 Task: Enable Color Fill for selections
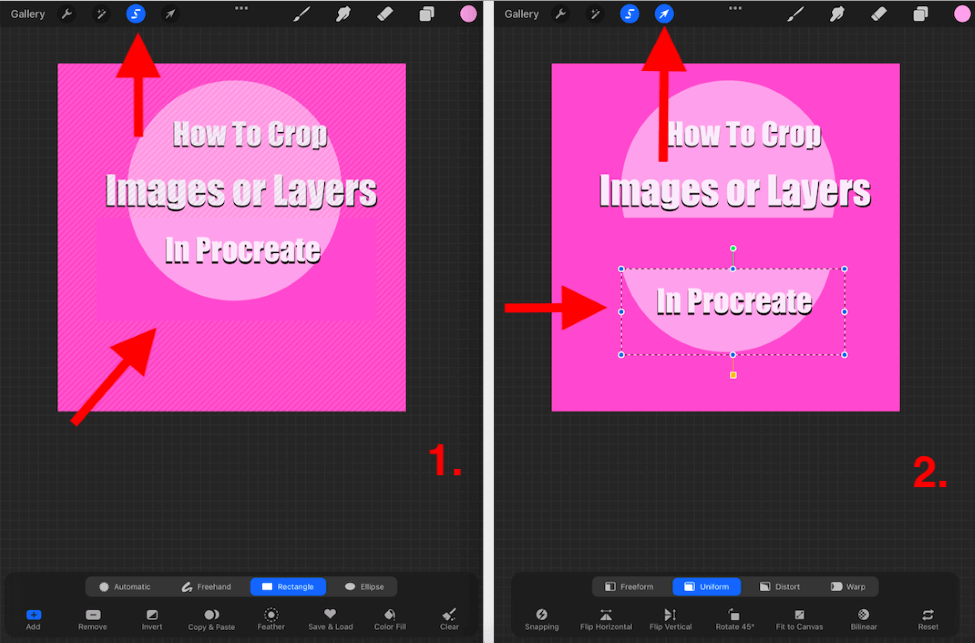(x=389, y=618)
